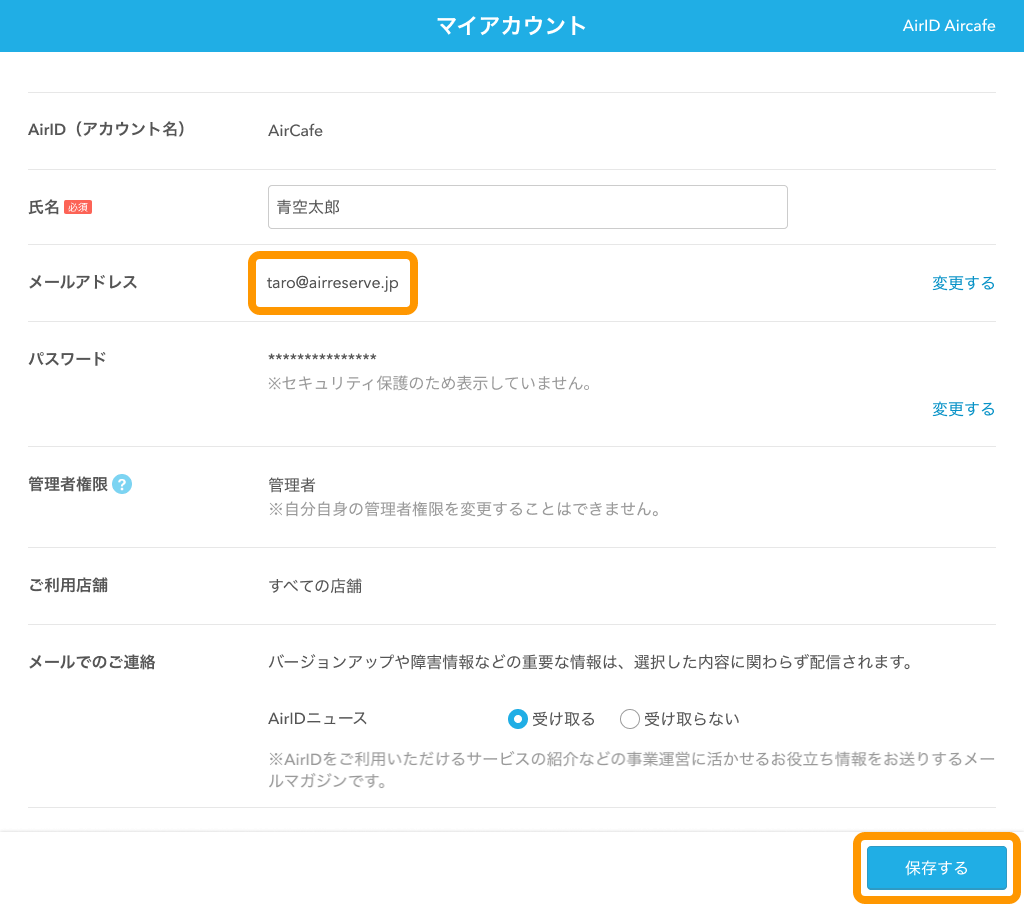Click the マイアカウント page title
Screen dimensions: 1024x916
511,25
